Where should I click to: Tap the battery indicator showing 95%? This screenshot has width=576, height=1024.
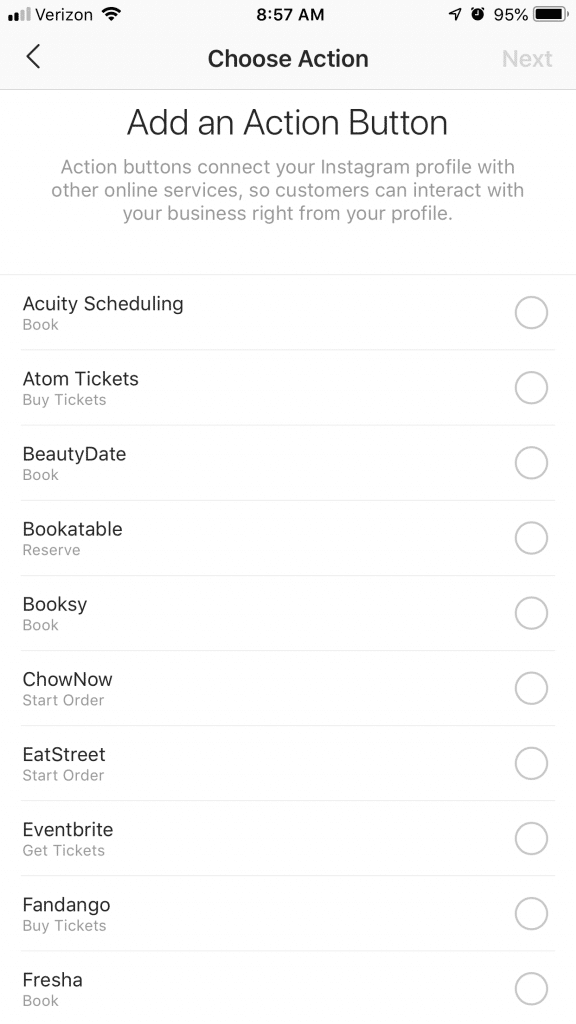pyautogui.click(x=544, y=15)
